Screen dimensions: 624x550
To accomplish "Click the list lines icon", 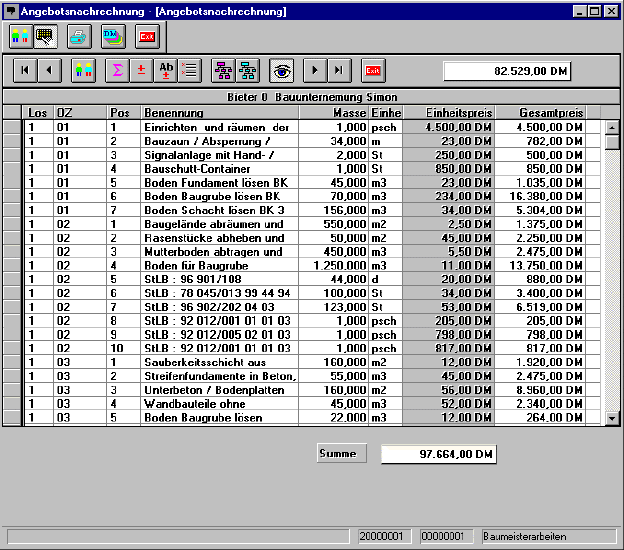I will [x=190, y=70].
